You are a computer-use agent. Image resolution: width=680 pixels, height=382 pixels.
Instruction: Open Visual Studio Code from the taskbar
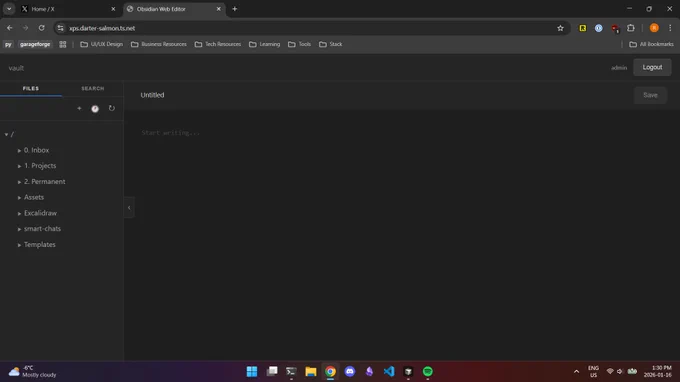point(389,372)
